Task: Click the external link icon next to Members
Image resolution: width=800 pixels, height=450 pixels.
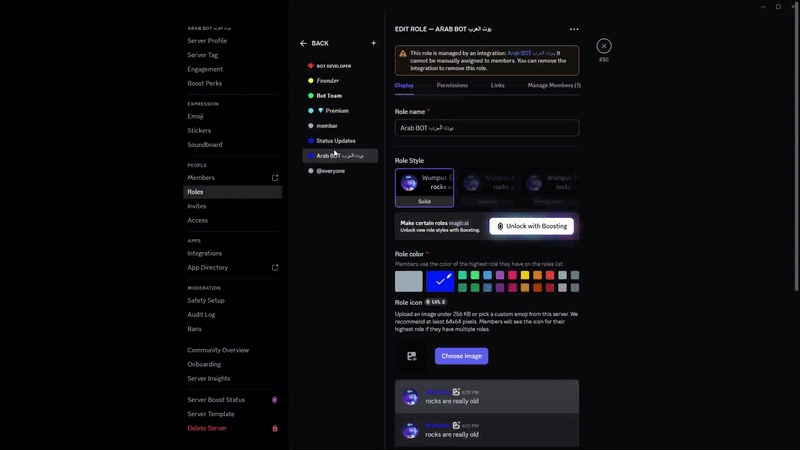Action: pos(275,178)
